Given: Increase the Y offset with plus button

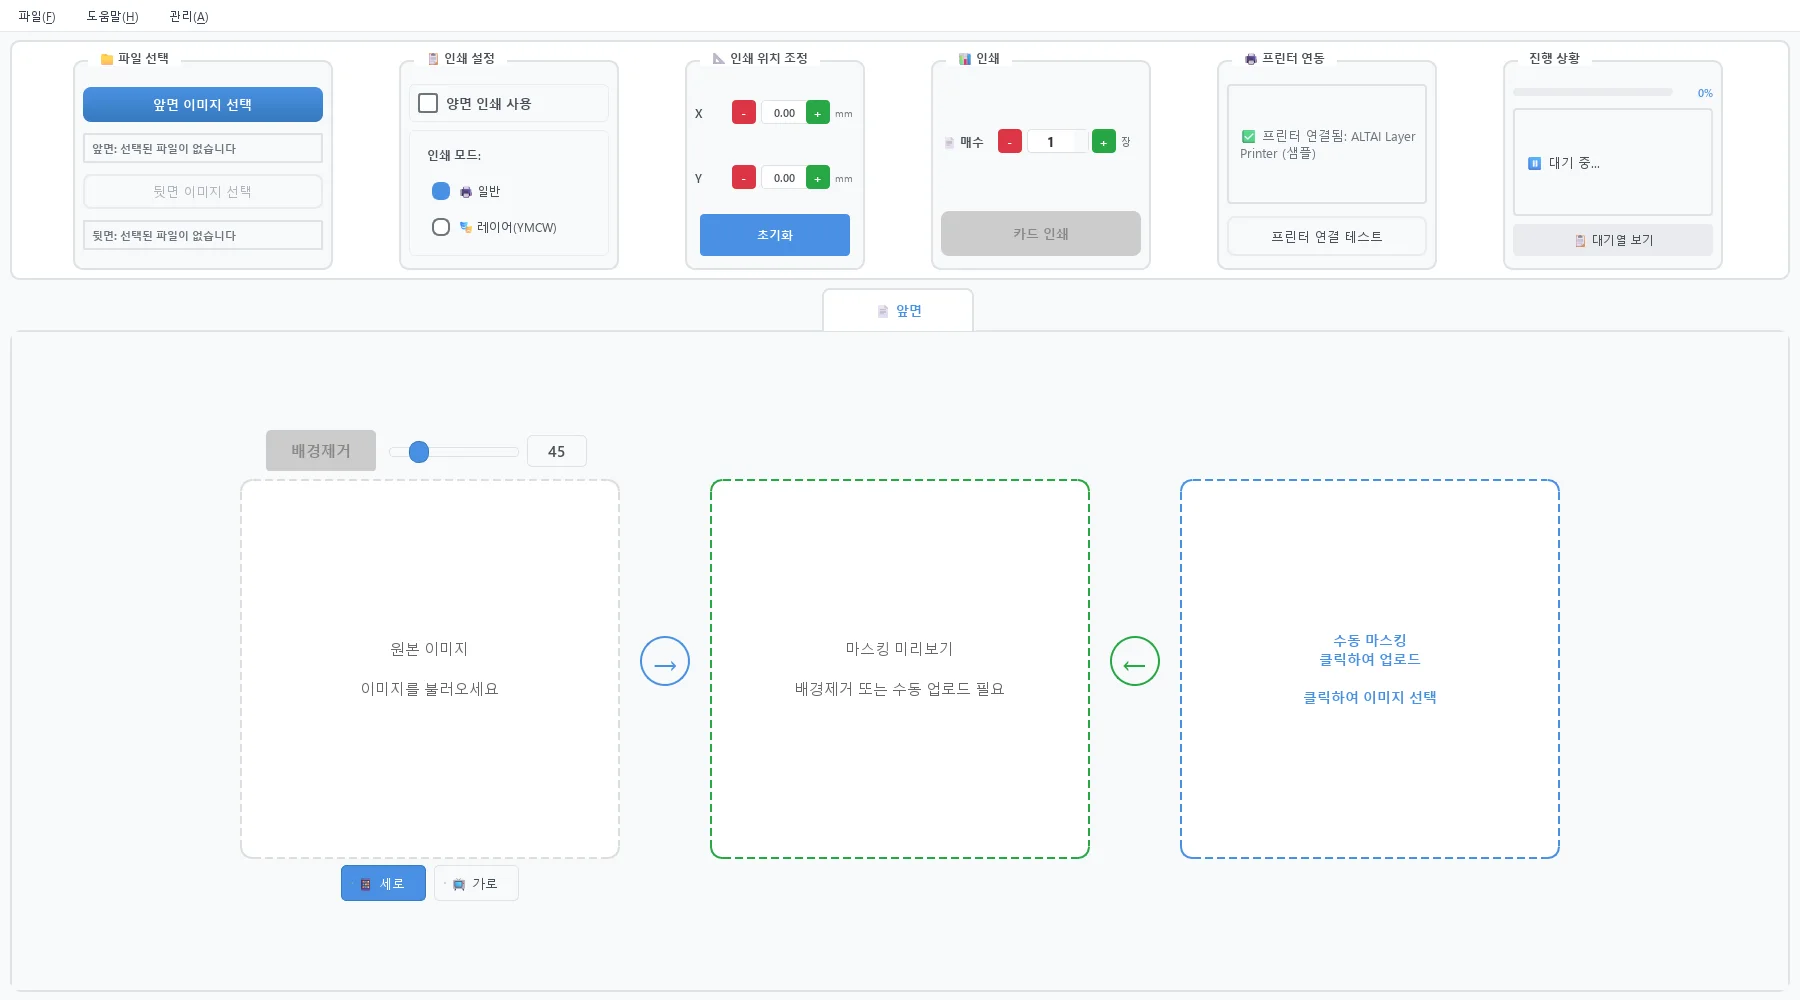Looking at the screenshot, I should (818, 178).
